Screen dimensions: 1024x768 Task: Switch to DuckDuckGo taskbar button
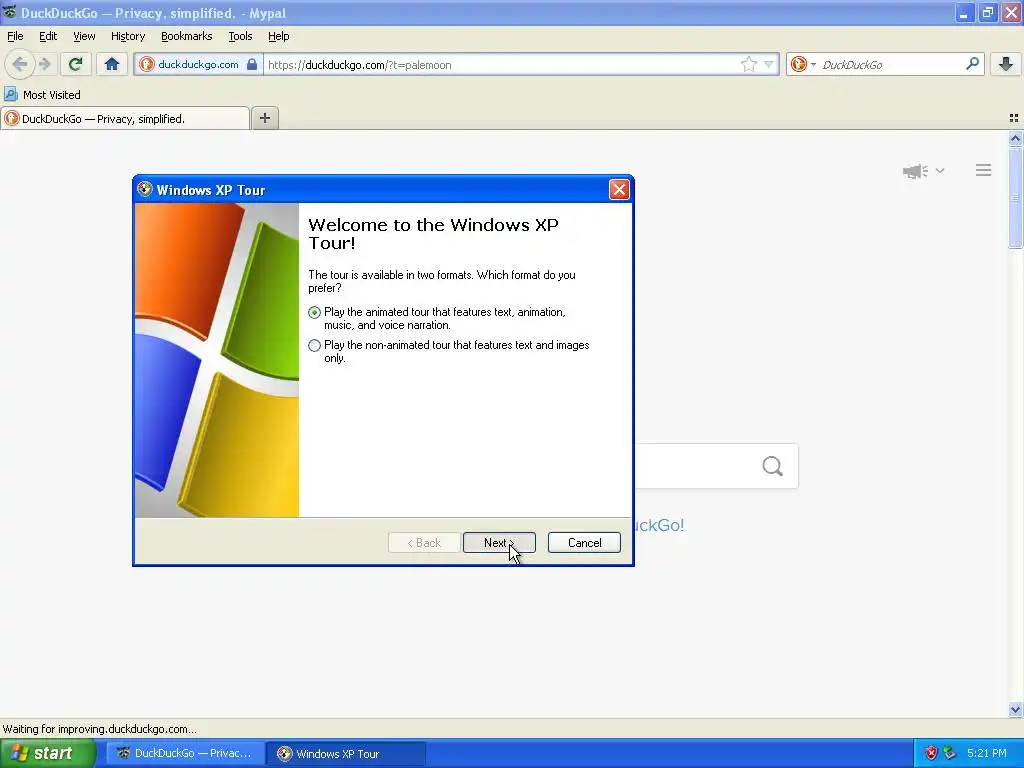pos(185,753)
